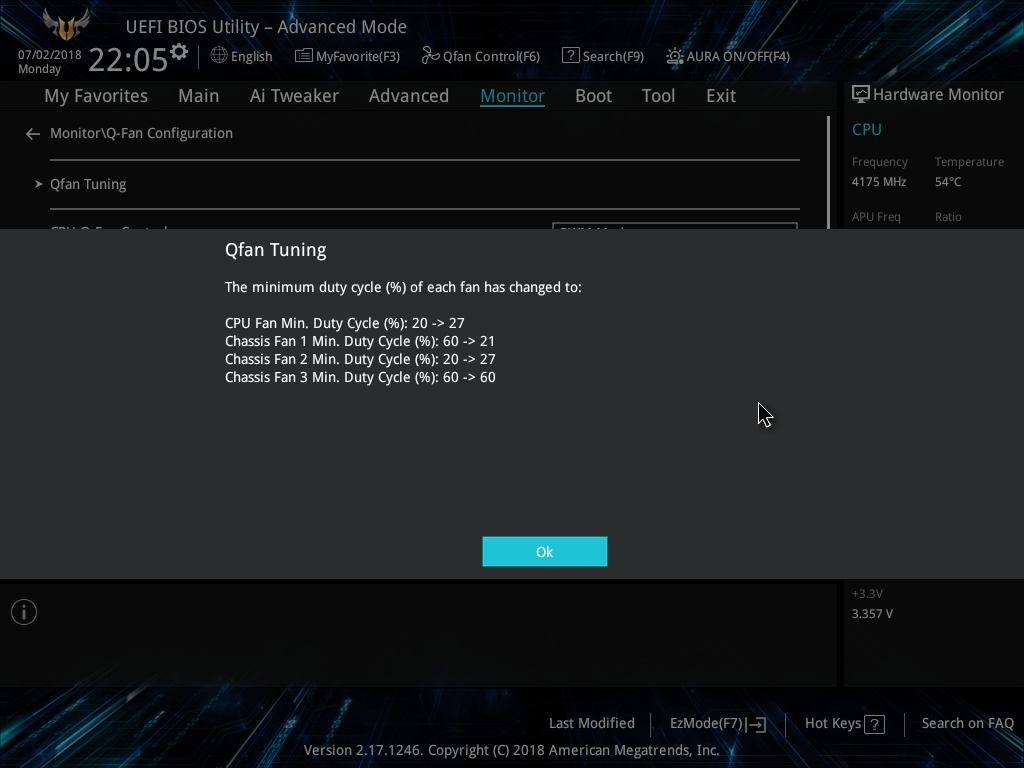
Task: Click the Ok button in Qfan Tuning dialog
Action: (x=545, y=552)
